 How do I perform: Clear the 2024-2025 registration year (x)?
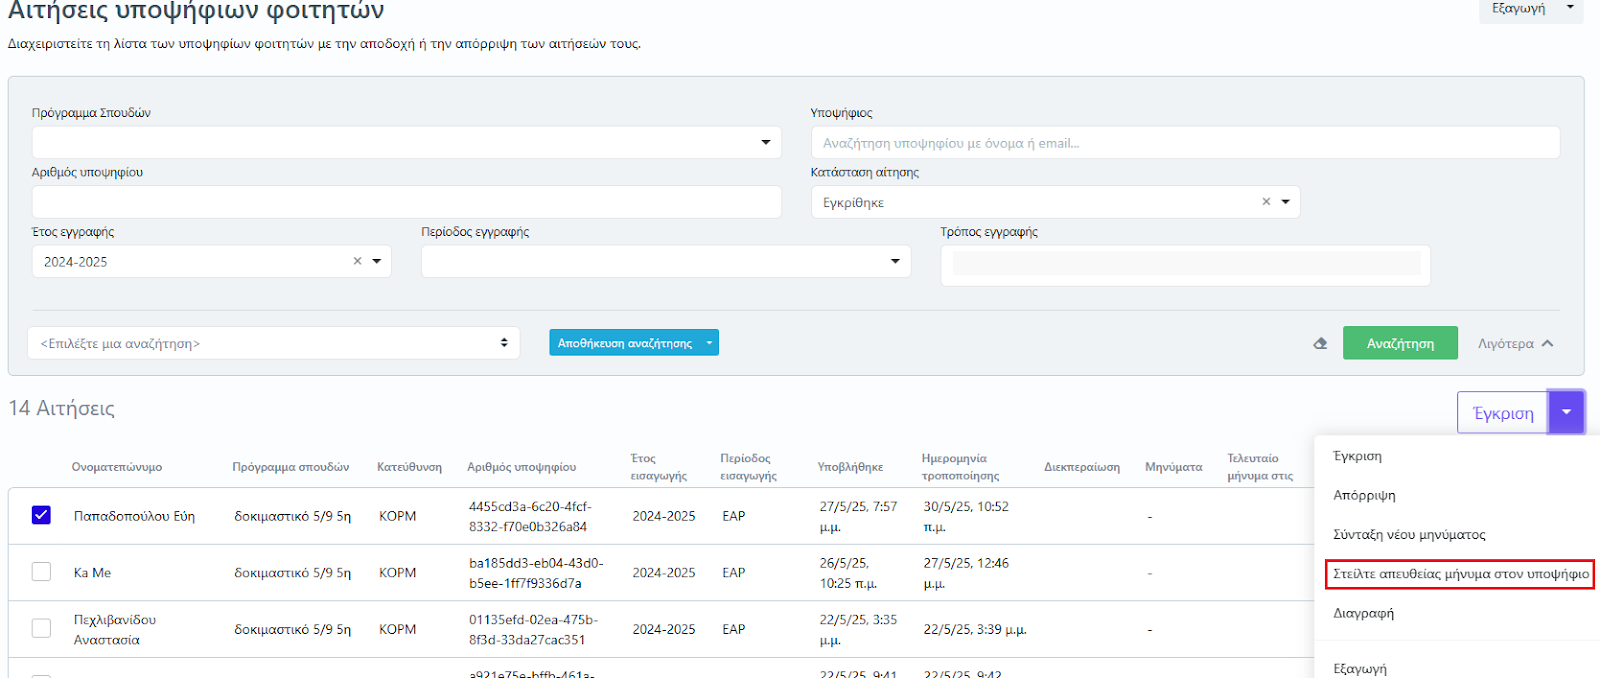click(357, 261)
